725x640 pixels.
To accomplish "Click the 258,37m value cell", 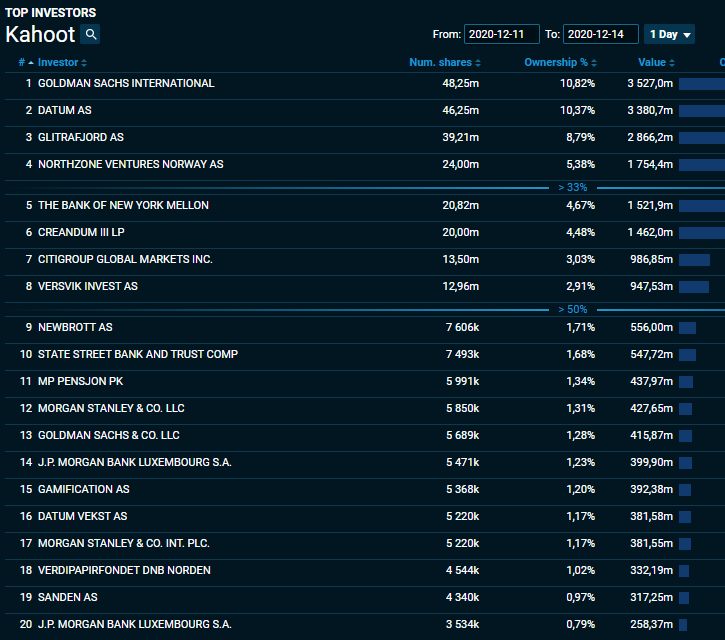I will point(651,624).
